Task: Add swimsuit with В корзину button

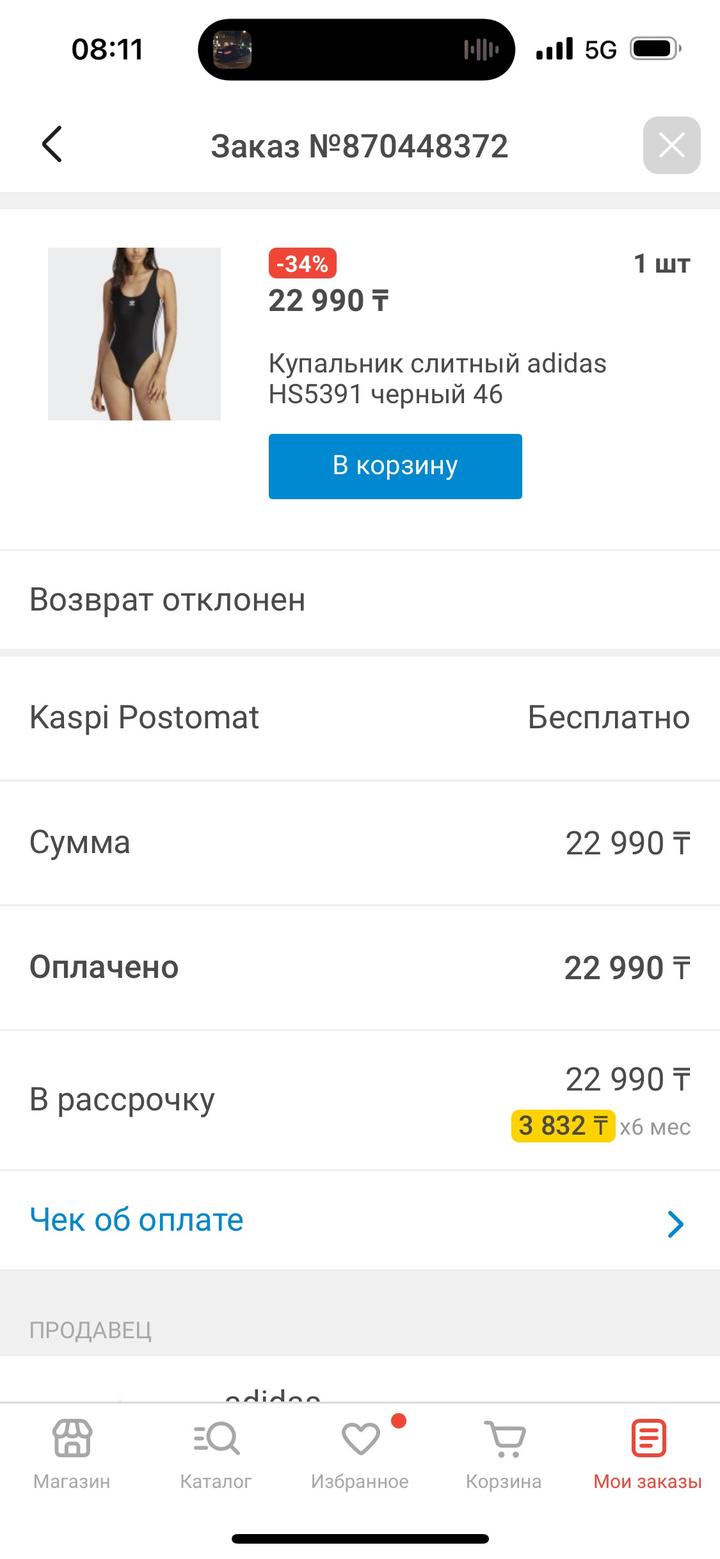Action: [x=395, y=466]
